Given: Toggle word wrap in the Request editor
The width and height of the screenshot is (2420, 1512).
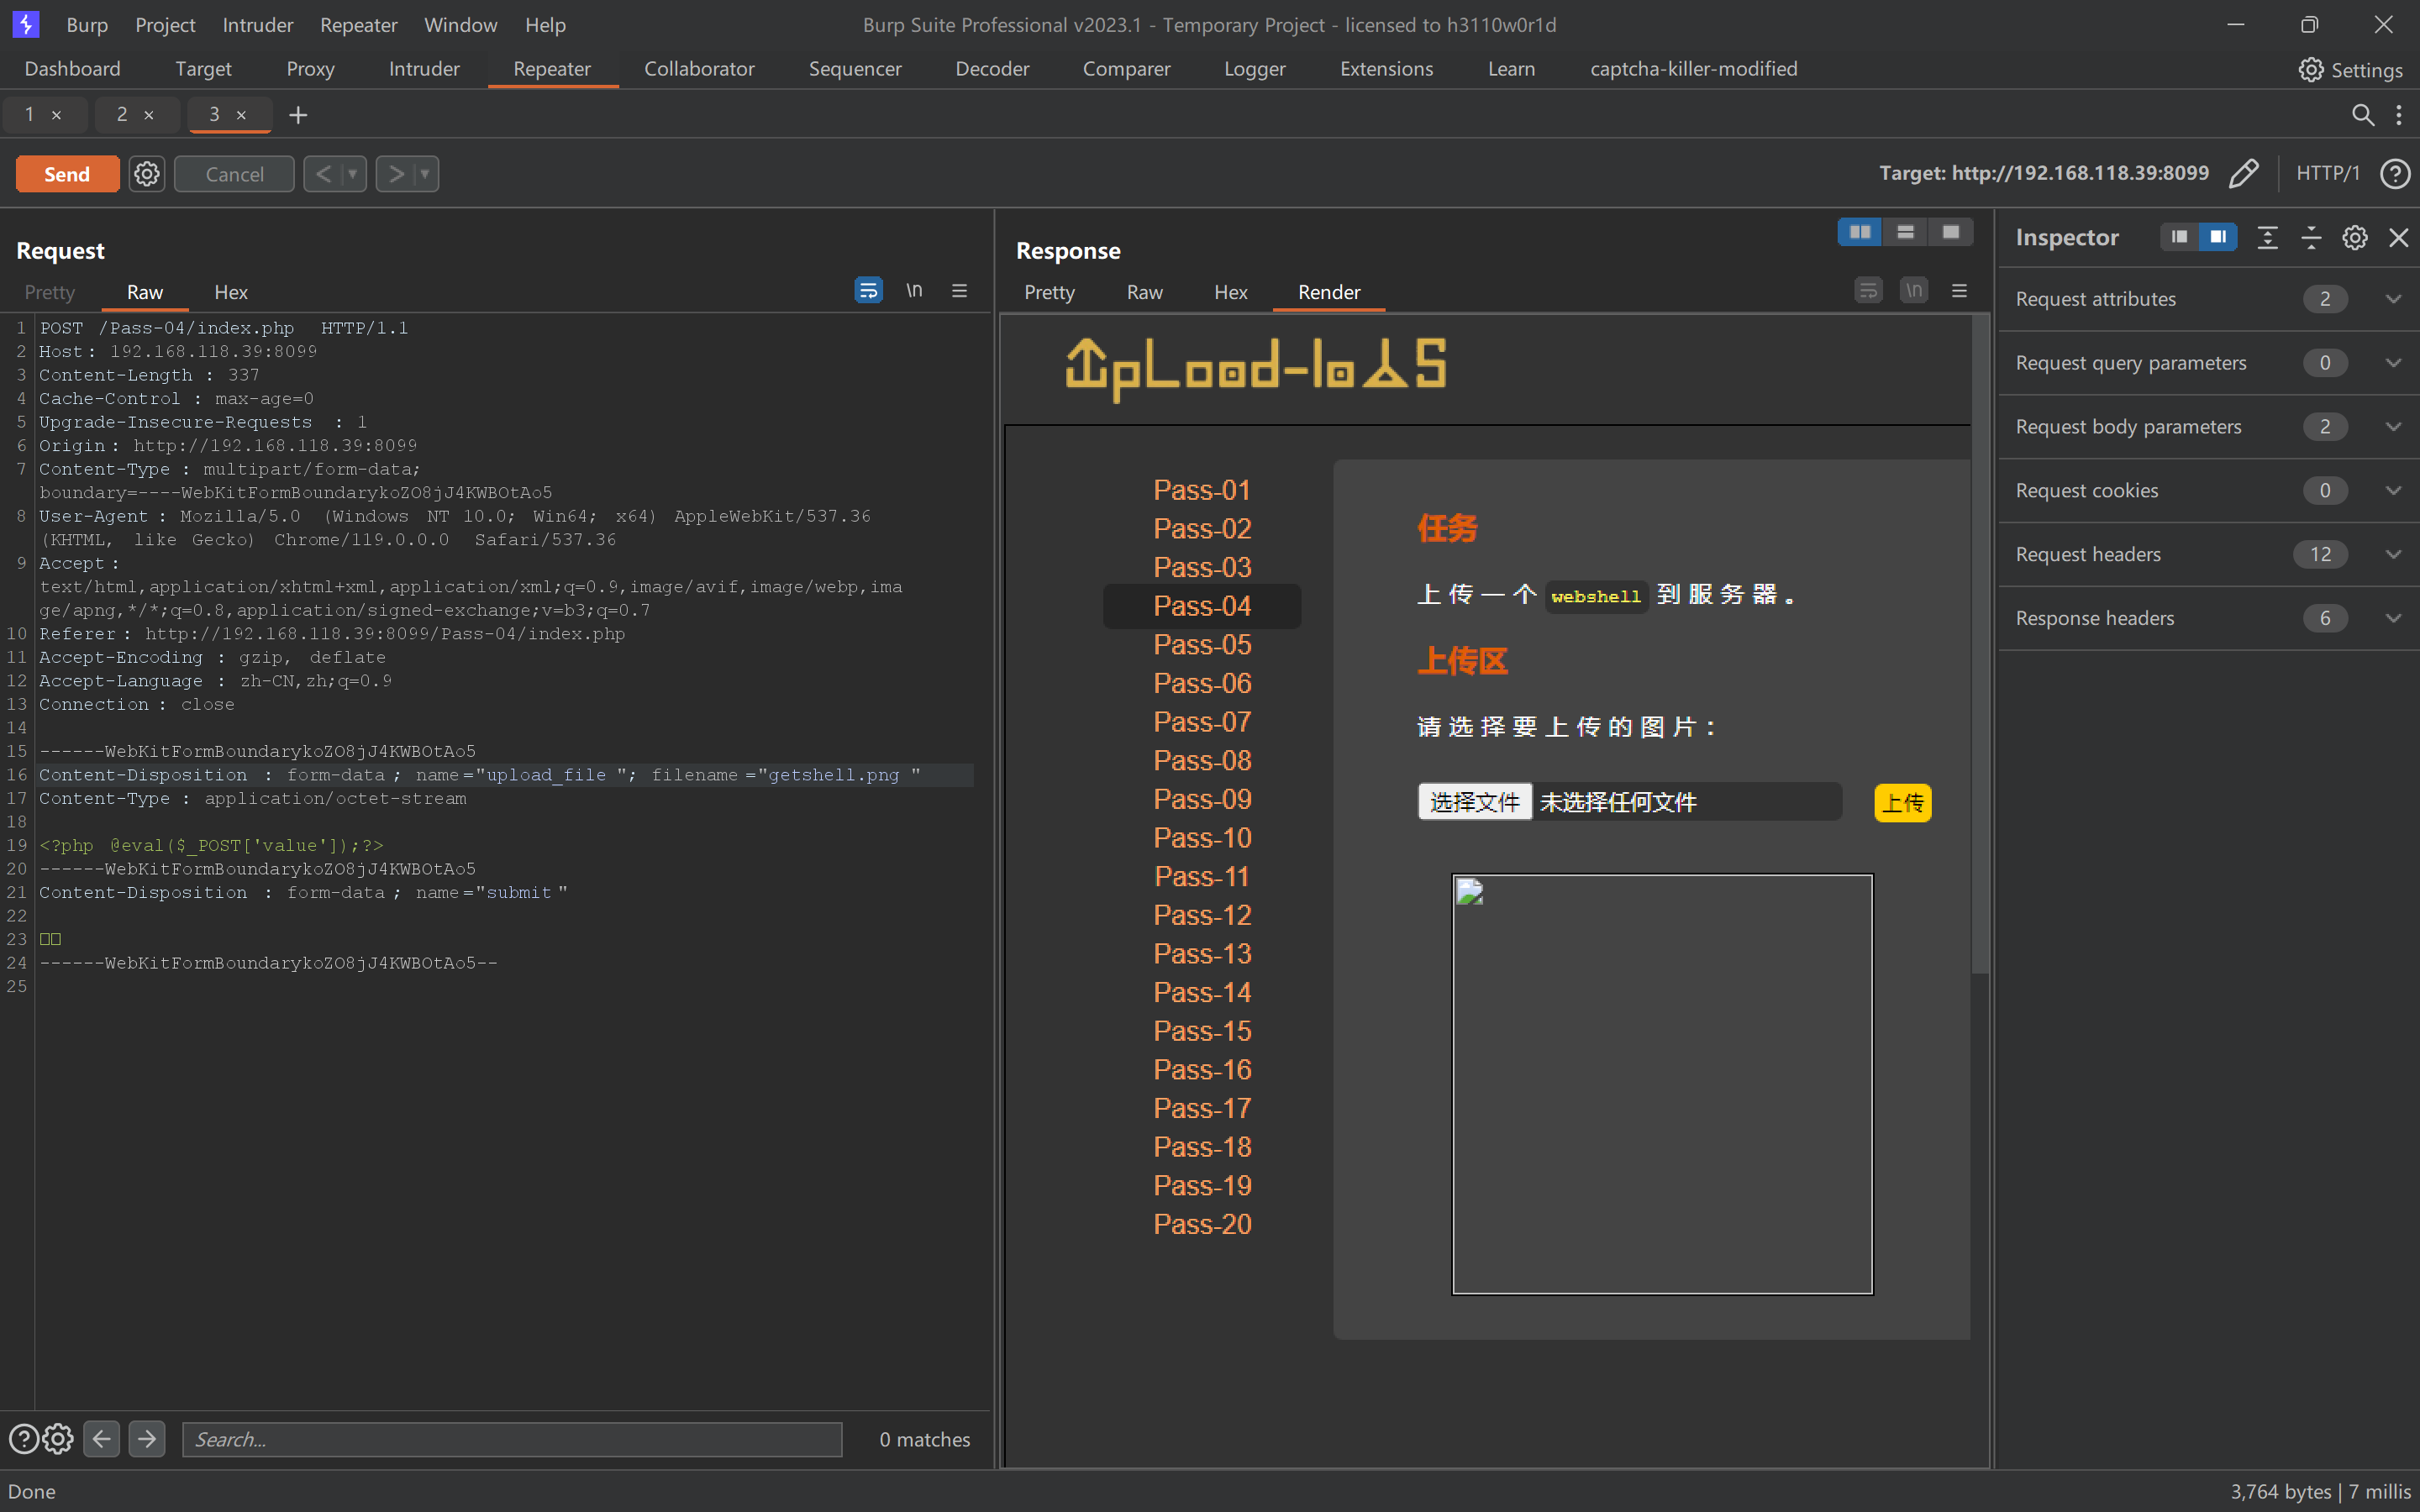Looking at the screenshot, I should click(868, 291).
